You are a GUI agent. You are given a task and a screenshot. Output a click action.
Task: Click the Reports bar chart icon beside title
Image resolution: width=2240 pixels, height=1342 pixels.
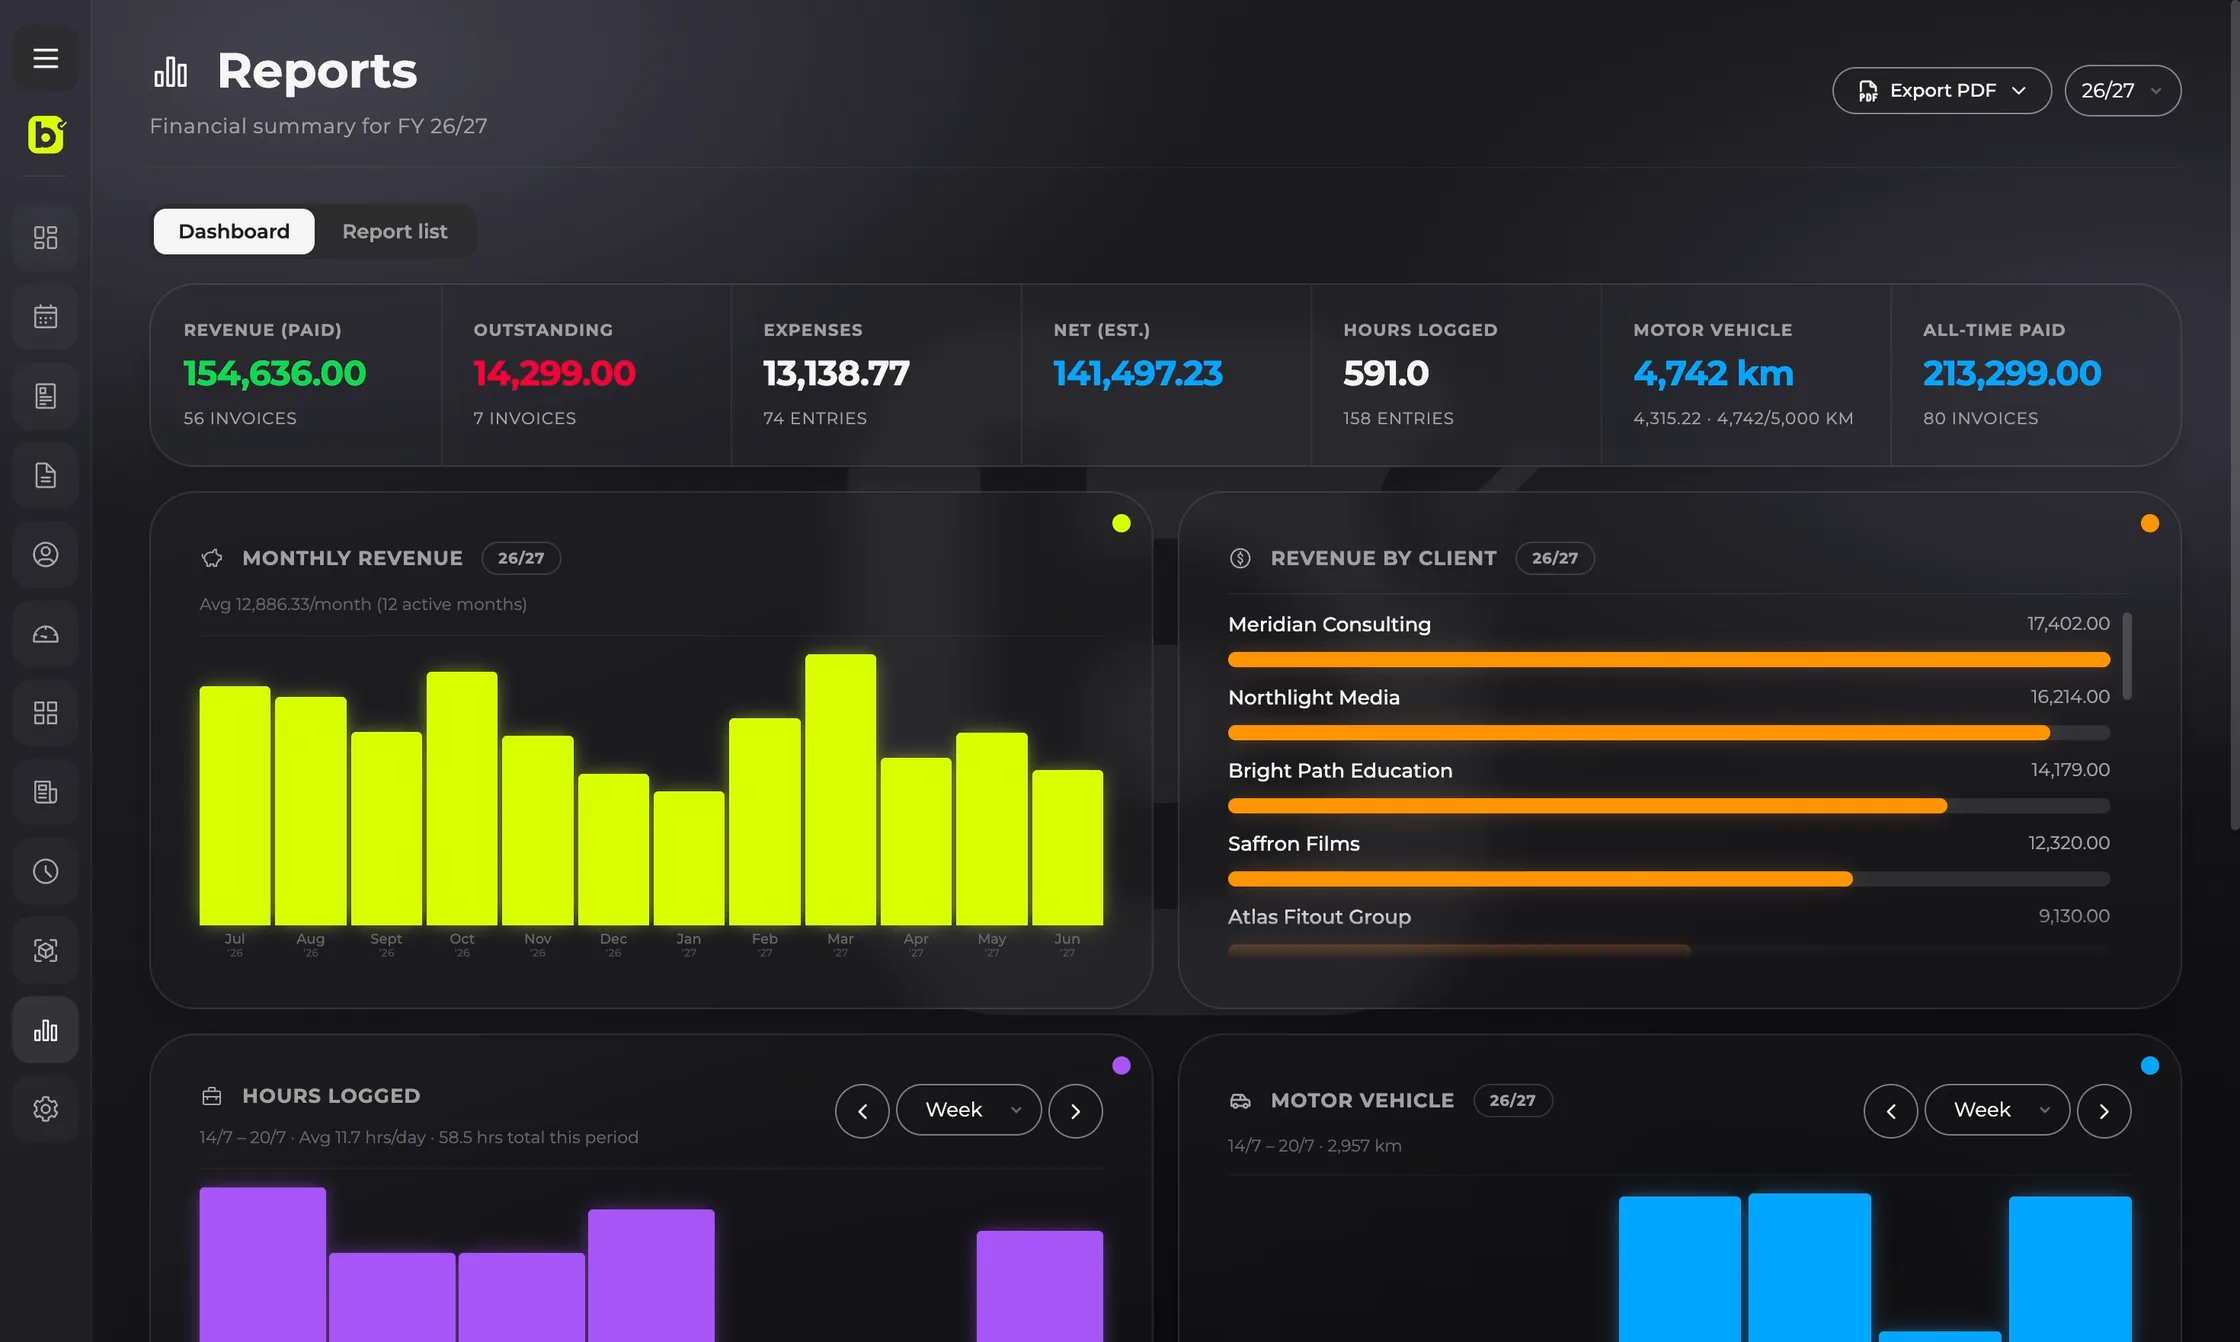coord(170,72)
